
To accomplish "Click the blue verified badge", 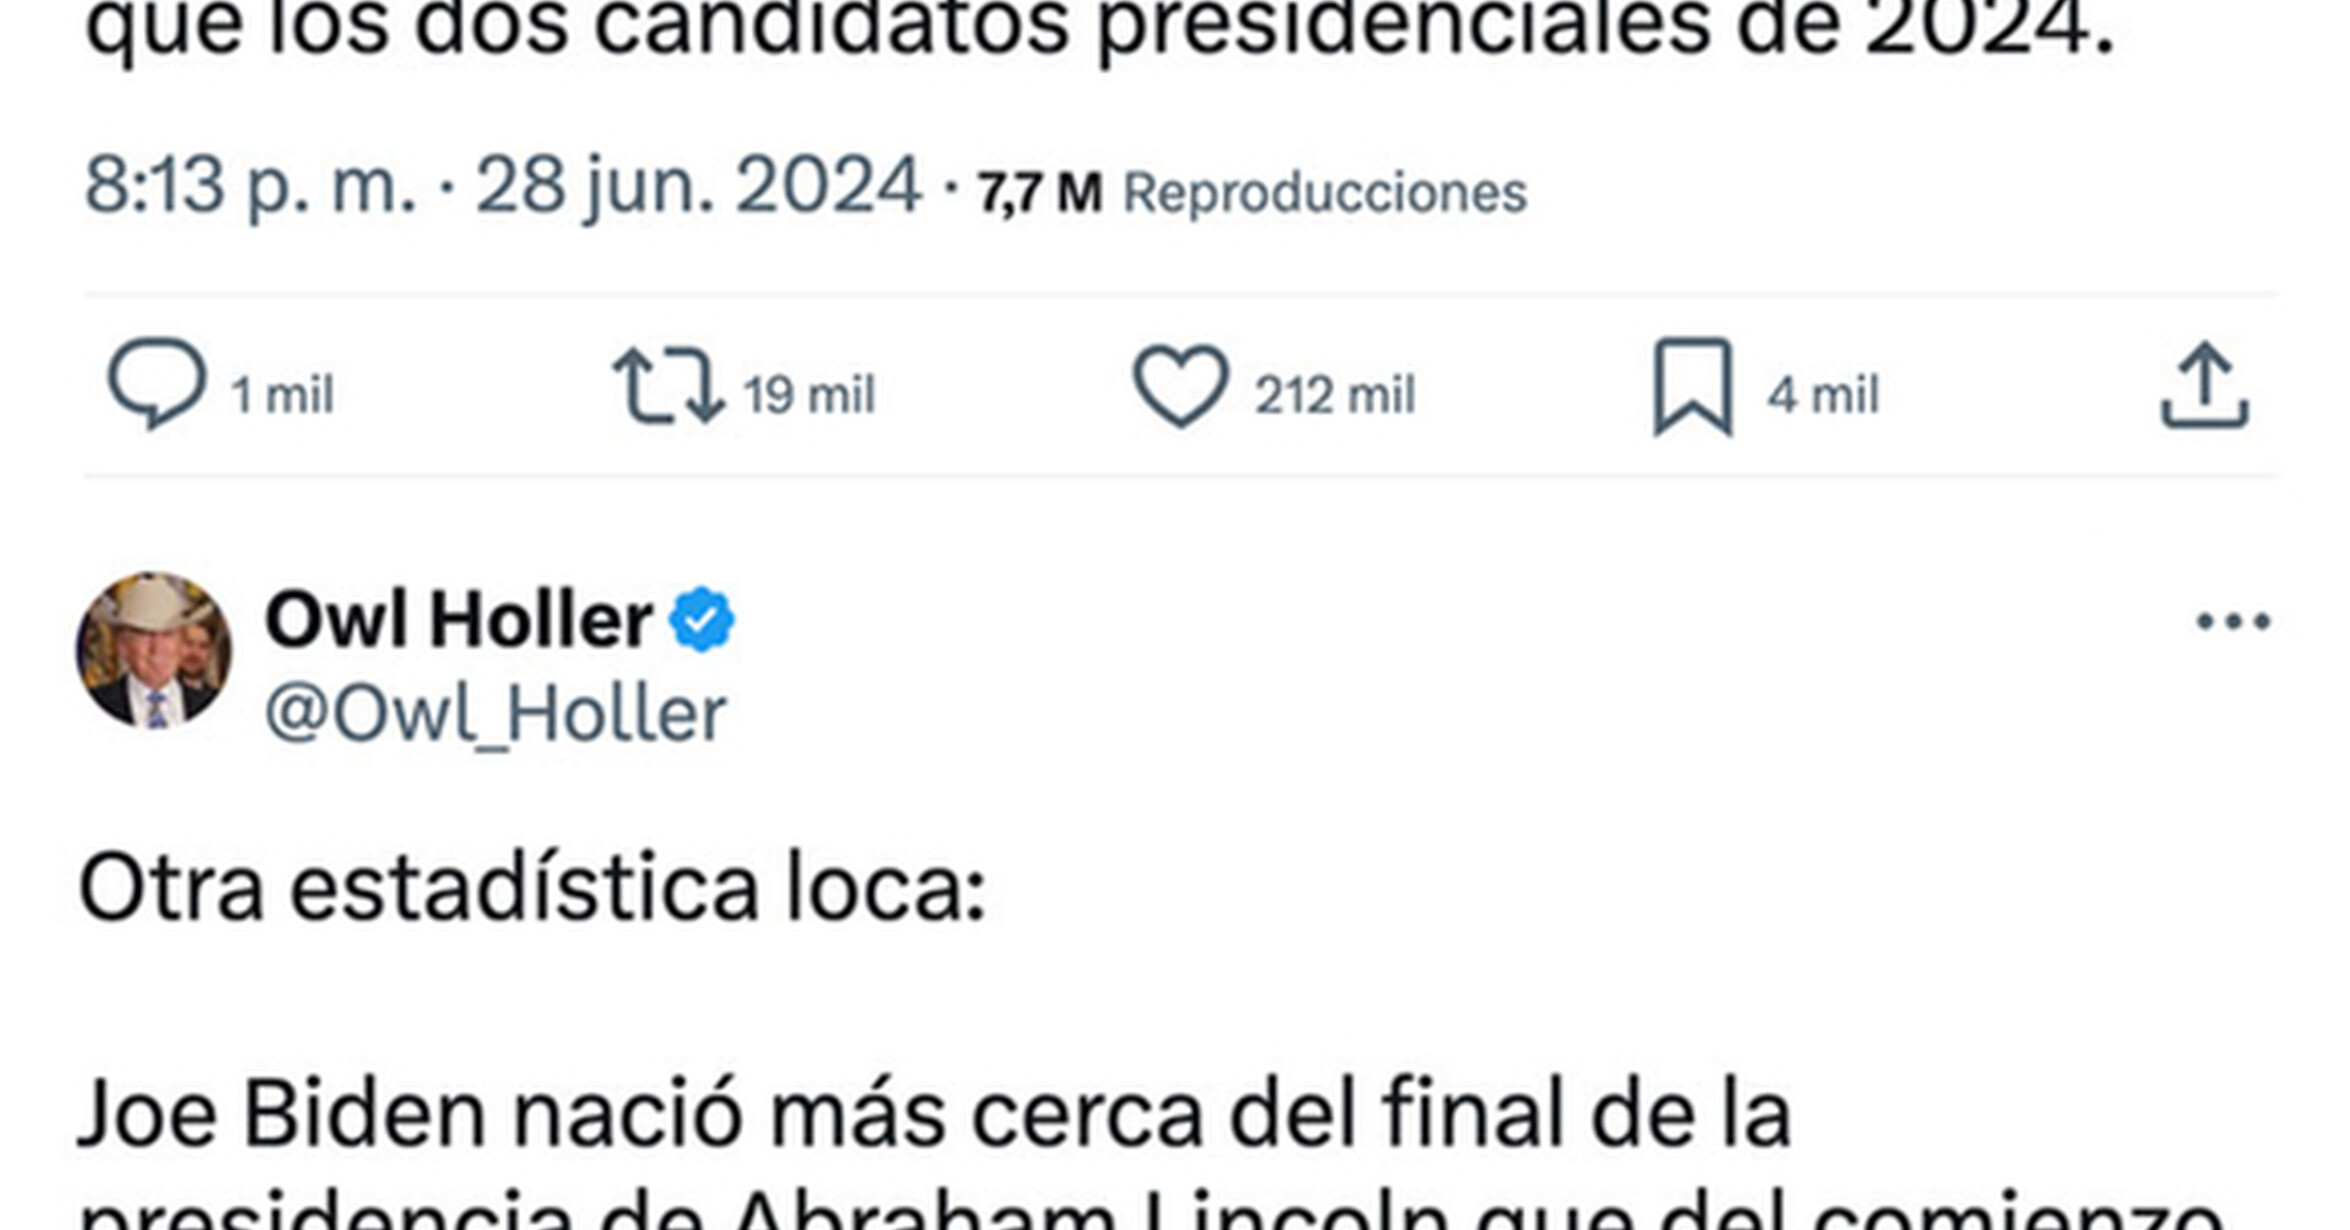I will click(702, 620).
